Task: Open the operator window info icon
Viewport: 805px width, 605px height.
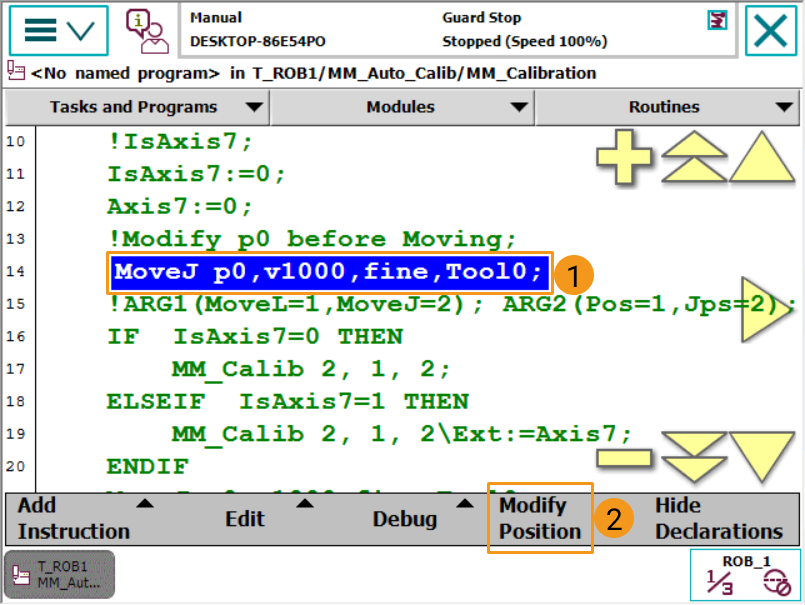Action: click(x=147, y=31)
